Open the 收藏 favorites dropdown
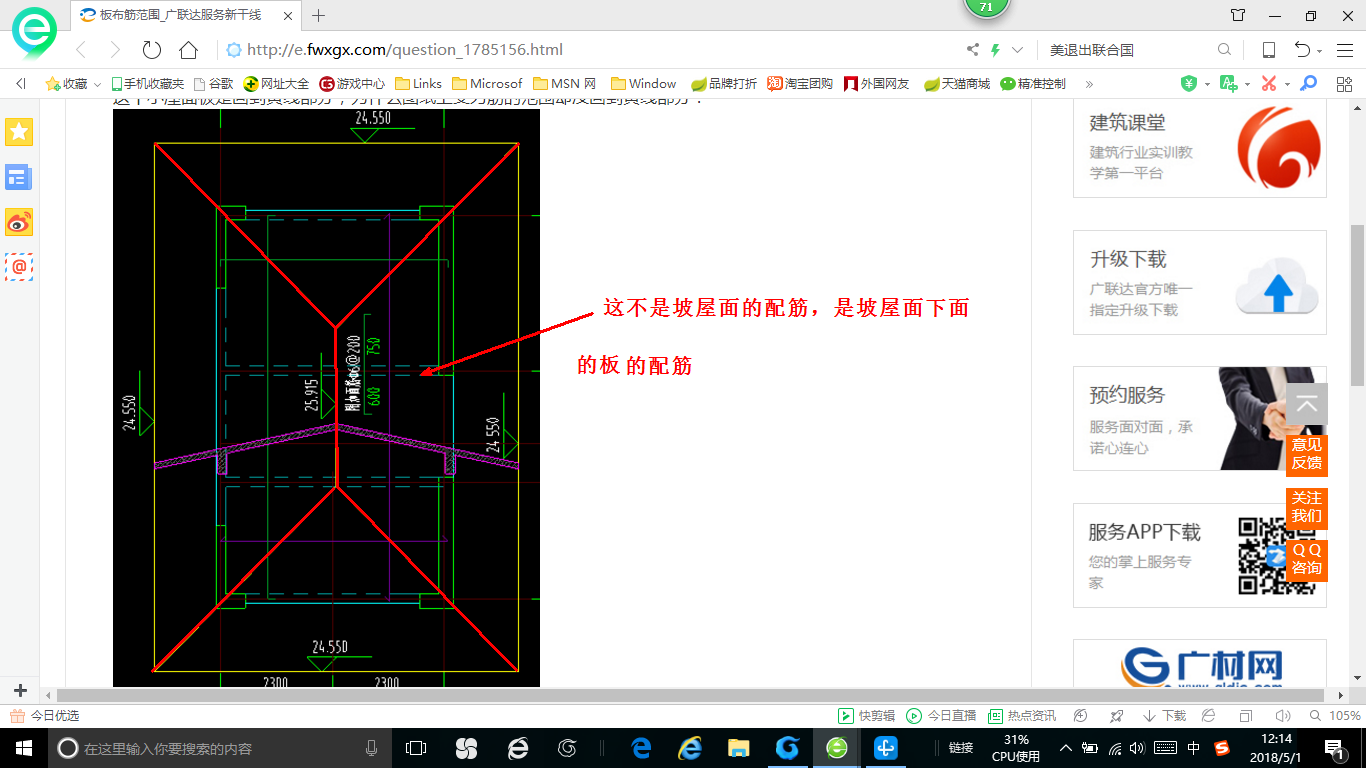 point(73,84)
